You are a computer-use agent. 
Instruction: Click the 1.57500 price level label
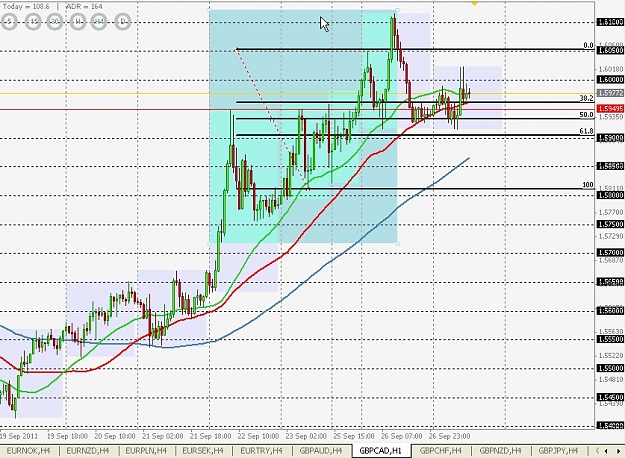610,224
